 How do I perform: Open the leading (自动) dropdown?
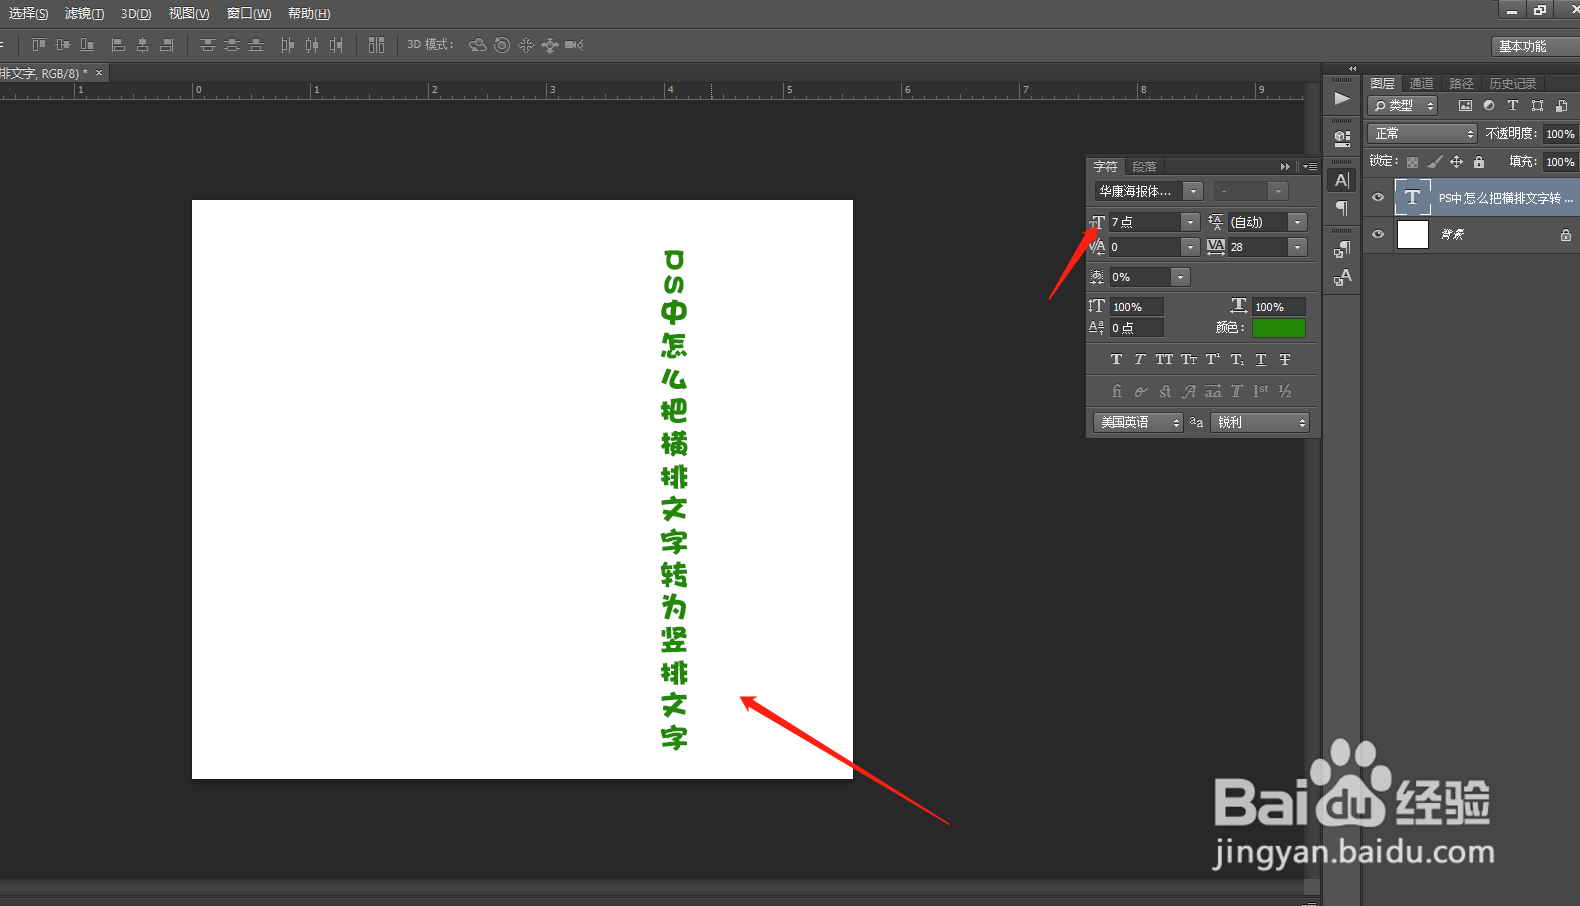point(1298,222)
